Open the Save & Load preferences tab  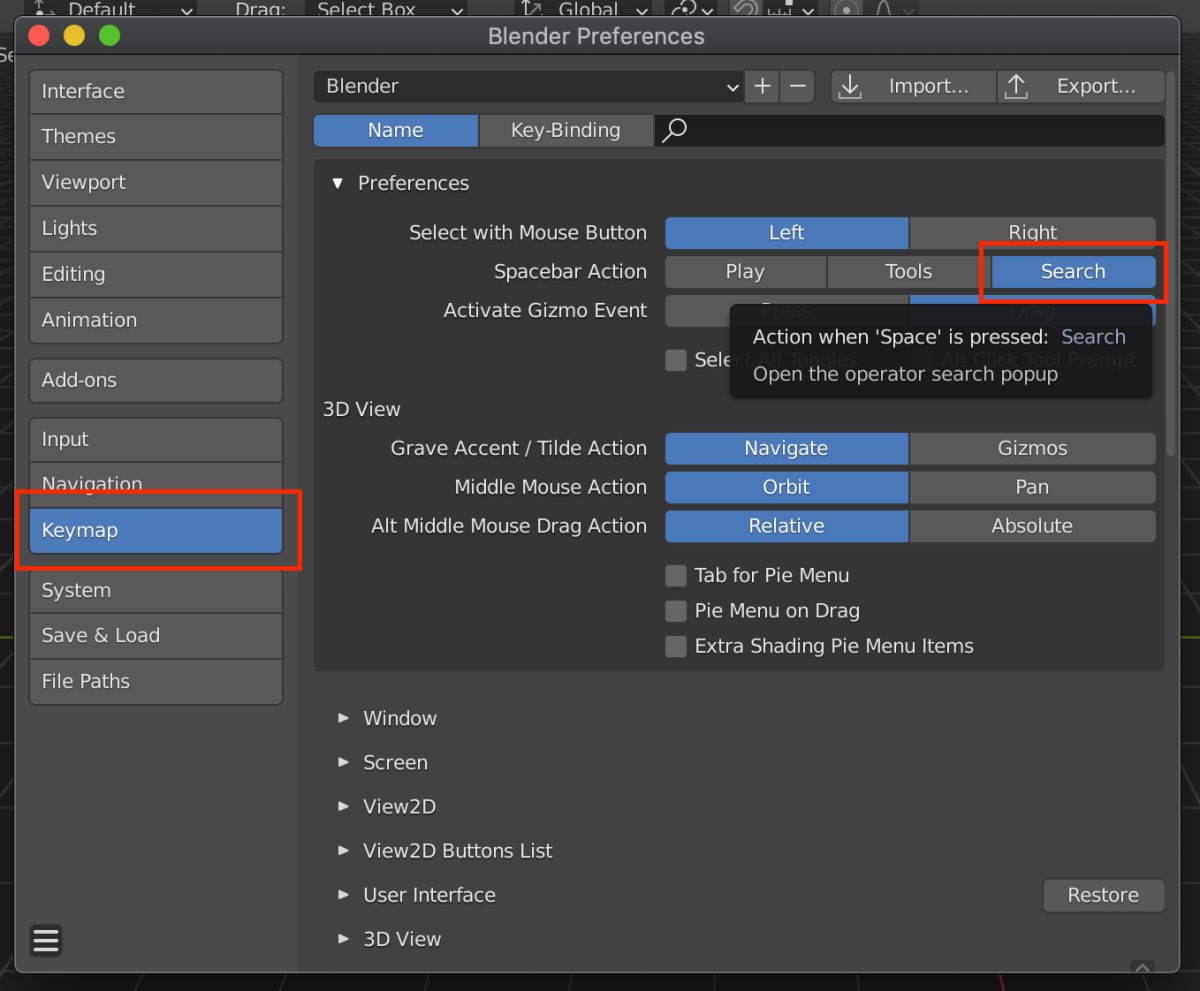(x=156, y=635)
